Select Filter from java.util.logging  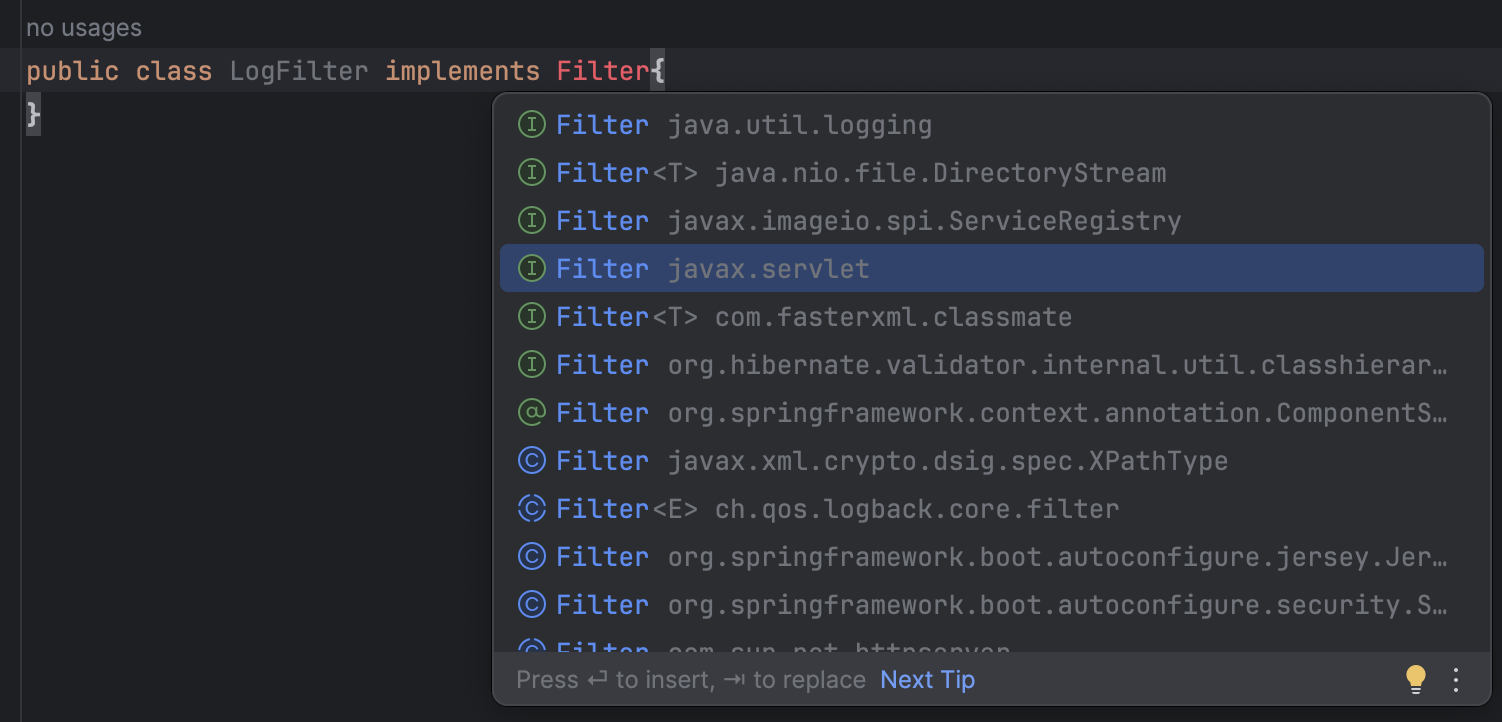pos(991,125)
